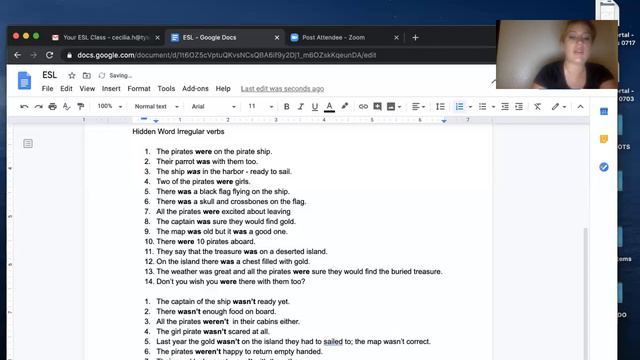Open the font size 11 dropdown
Screen dimensions: 640x360
(x=261, y=107)
